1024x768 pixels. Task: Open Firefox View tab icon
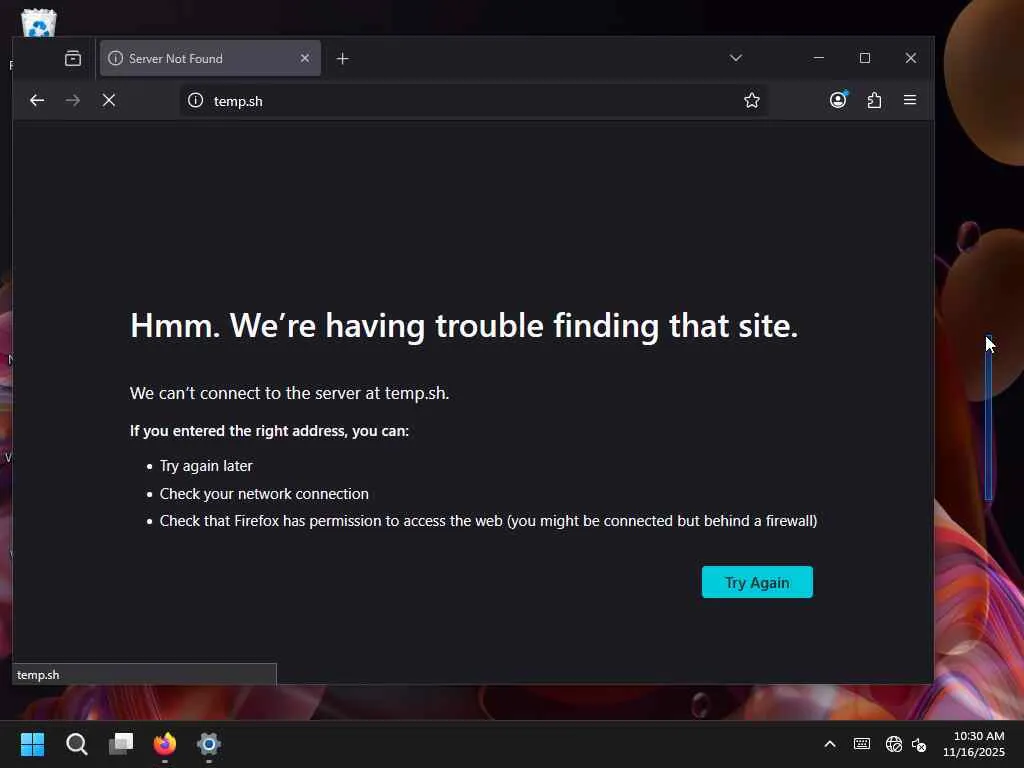(73, 59)
